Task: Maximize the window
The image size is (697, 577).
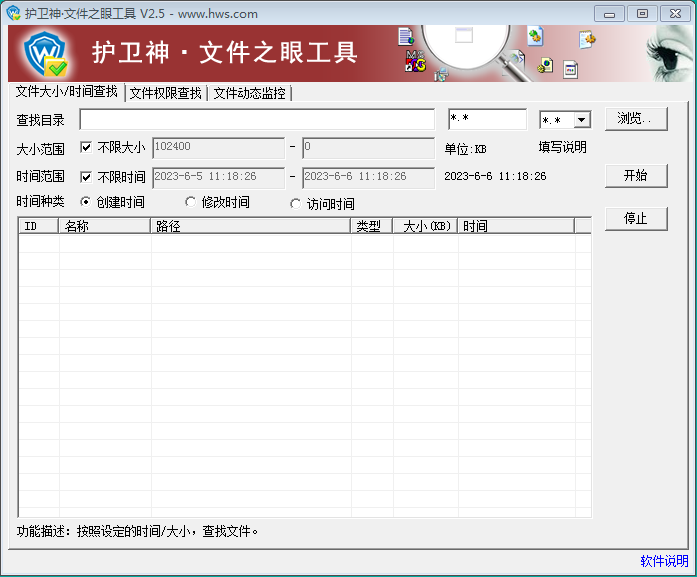Action: click(x=642, y=14)
